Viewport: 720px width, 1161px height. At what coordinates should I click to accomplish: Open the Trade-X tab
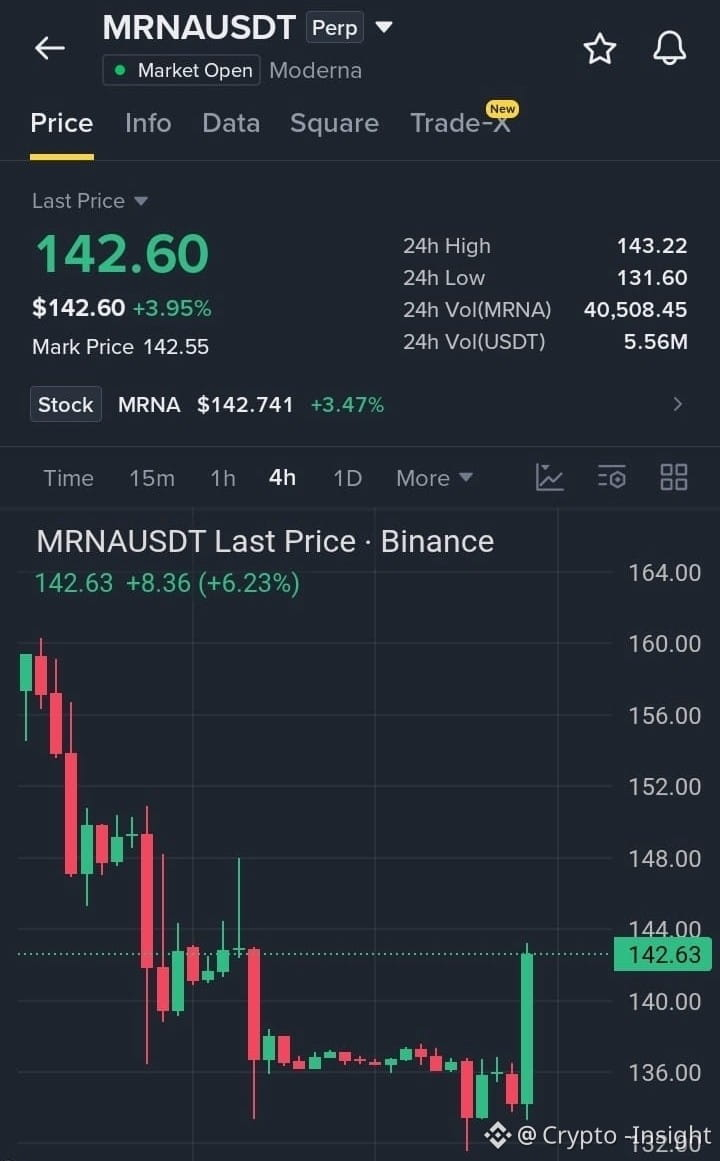(460, 123)
